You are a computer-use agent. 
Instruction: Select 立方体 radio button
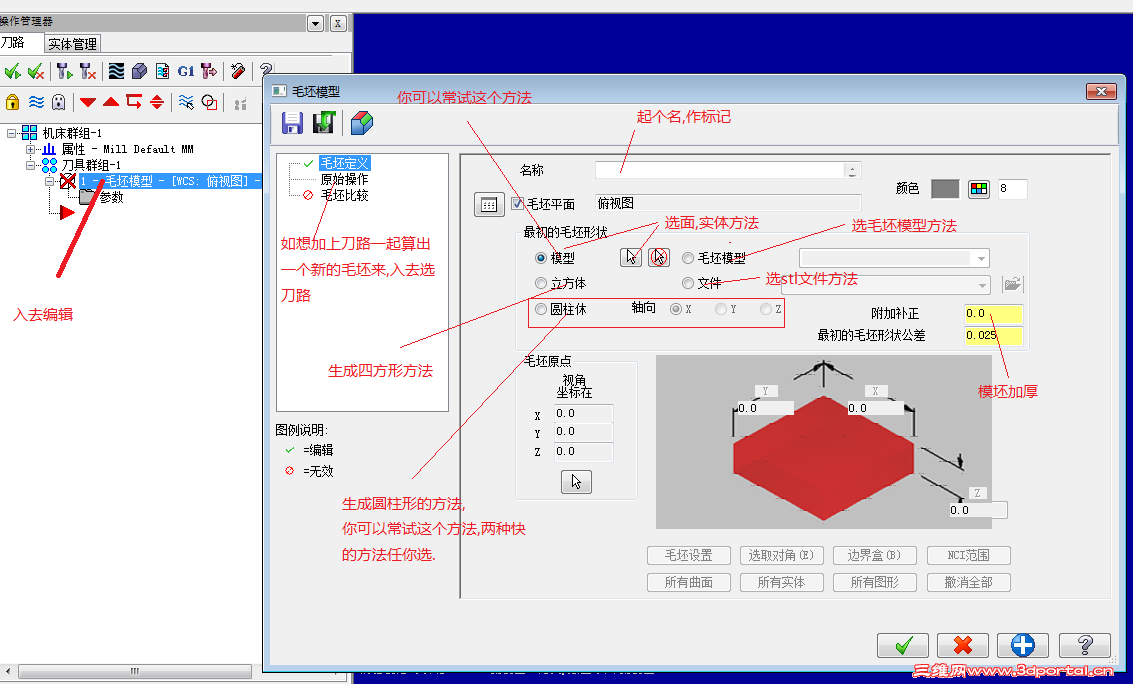(540, 283)
